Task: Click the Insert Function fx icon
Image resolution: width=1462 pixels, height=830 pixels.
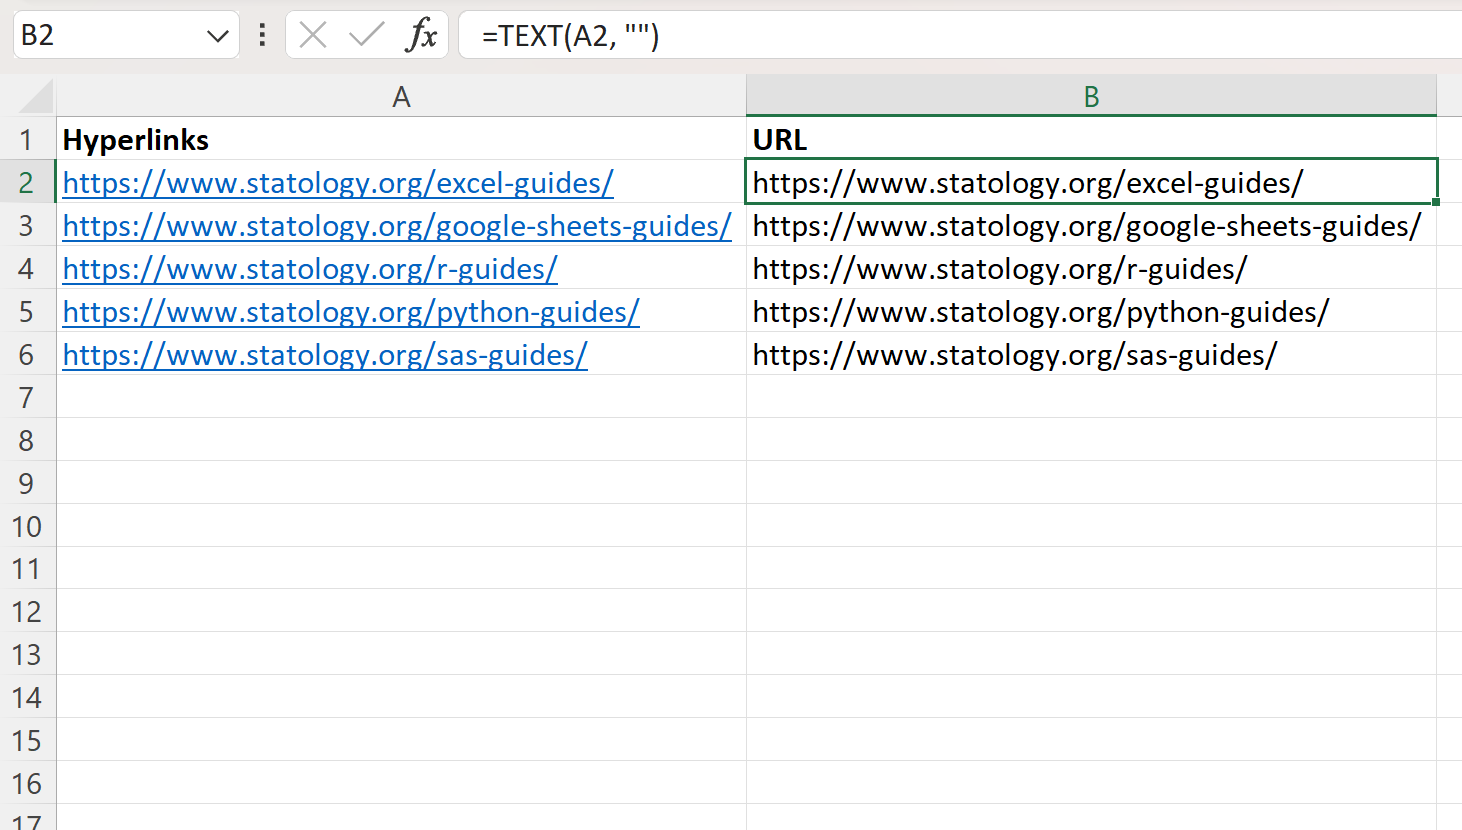Action: coord(424,34)
